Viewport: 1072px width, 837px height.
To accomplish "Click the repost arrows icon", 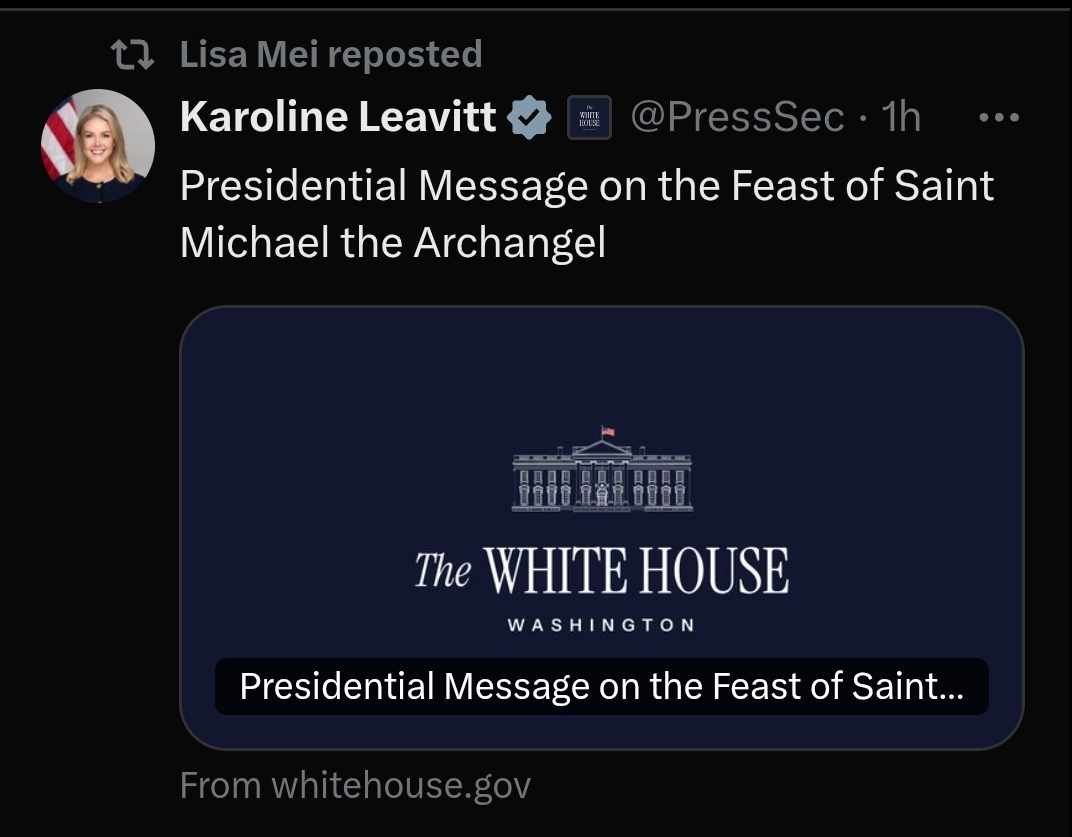I will tap(132, 56).
